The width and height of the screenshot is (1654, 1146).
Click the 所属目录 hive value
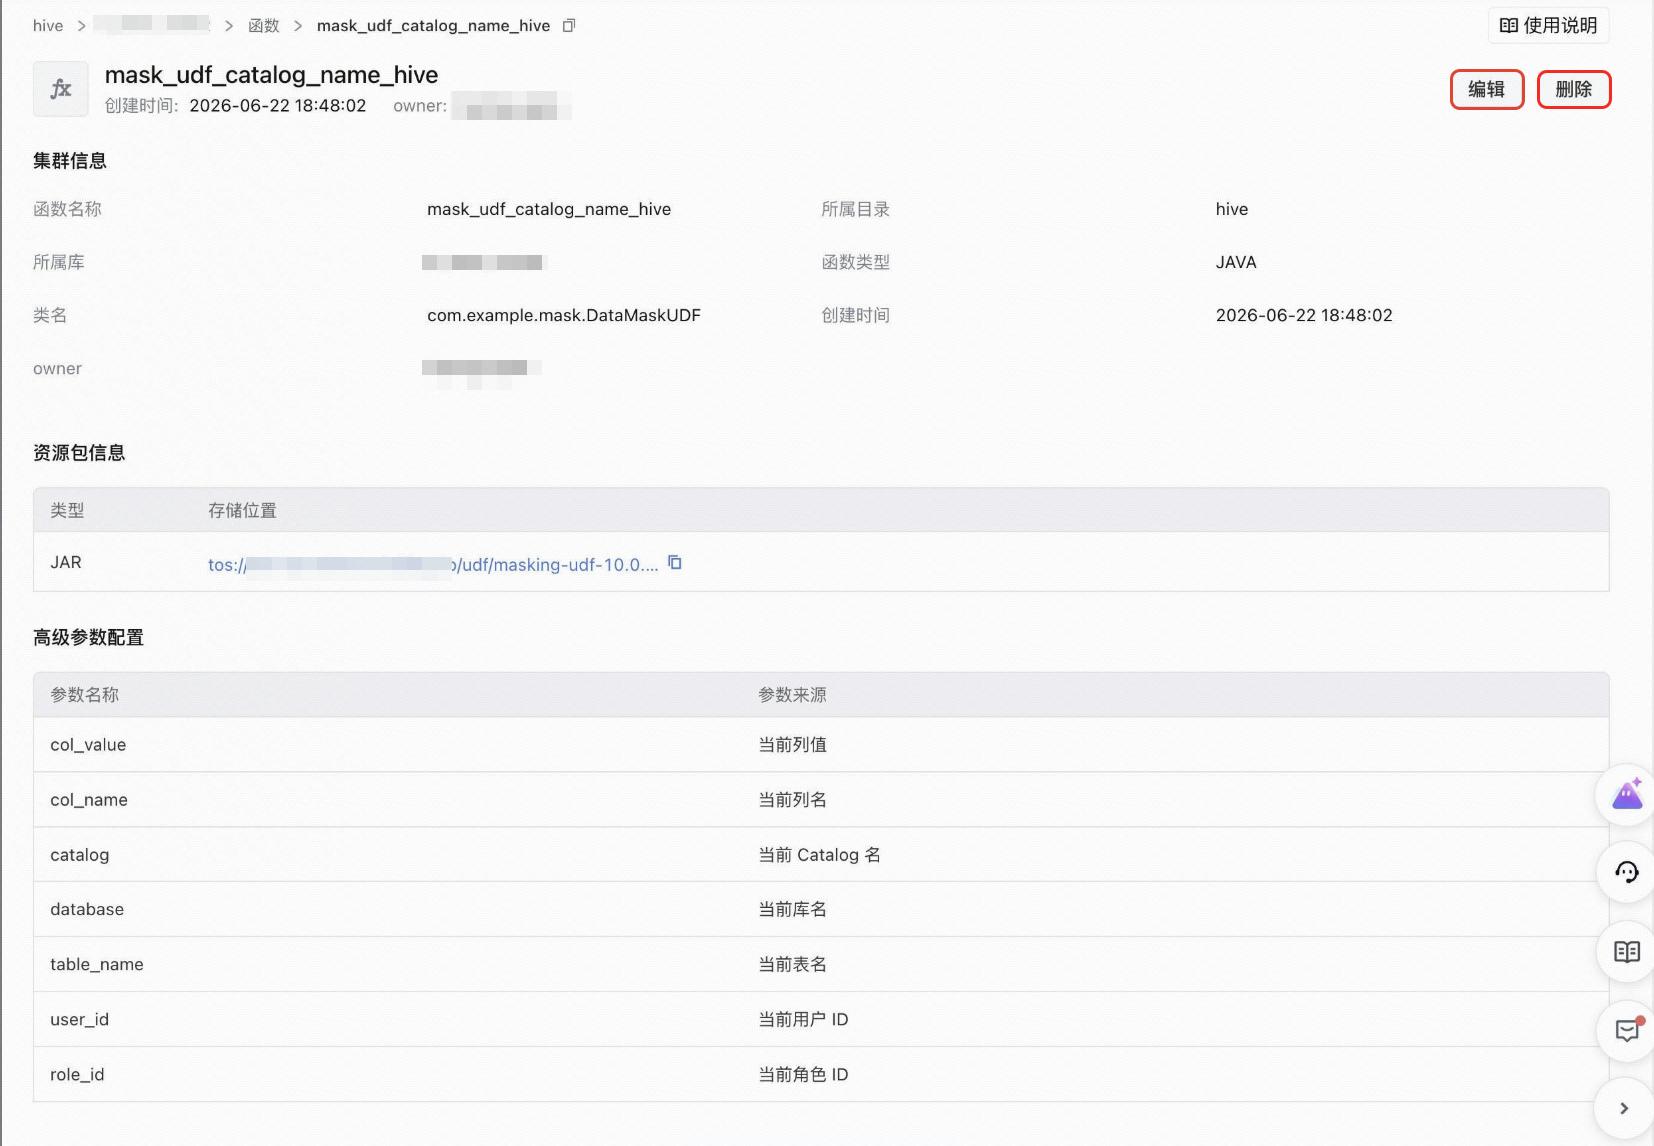1232,209
